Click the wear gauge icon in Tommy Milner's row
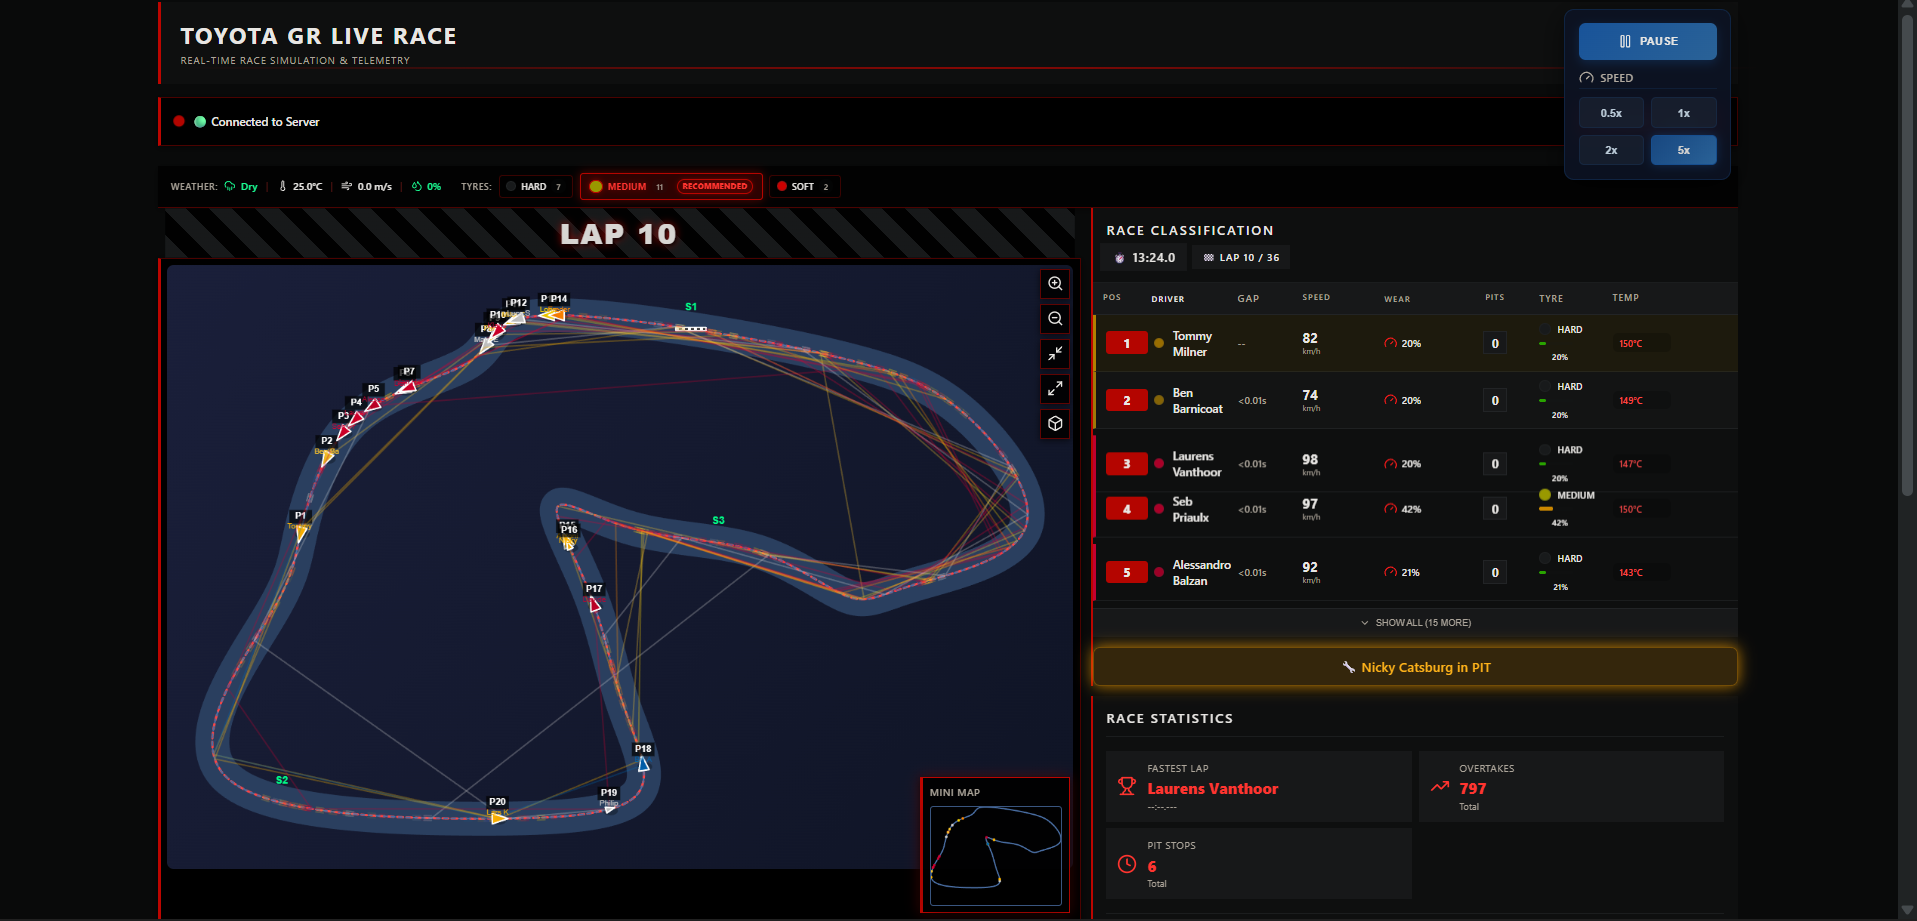 (x=1390, y=343)
